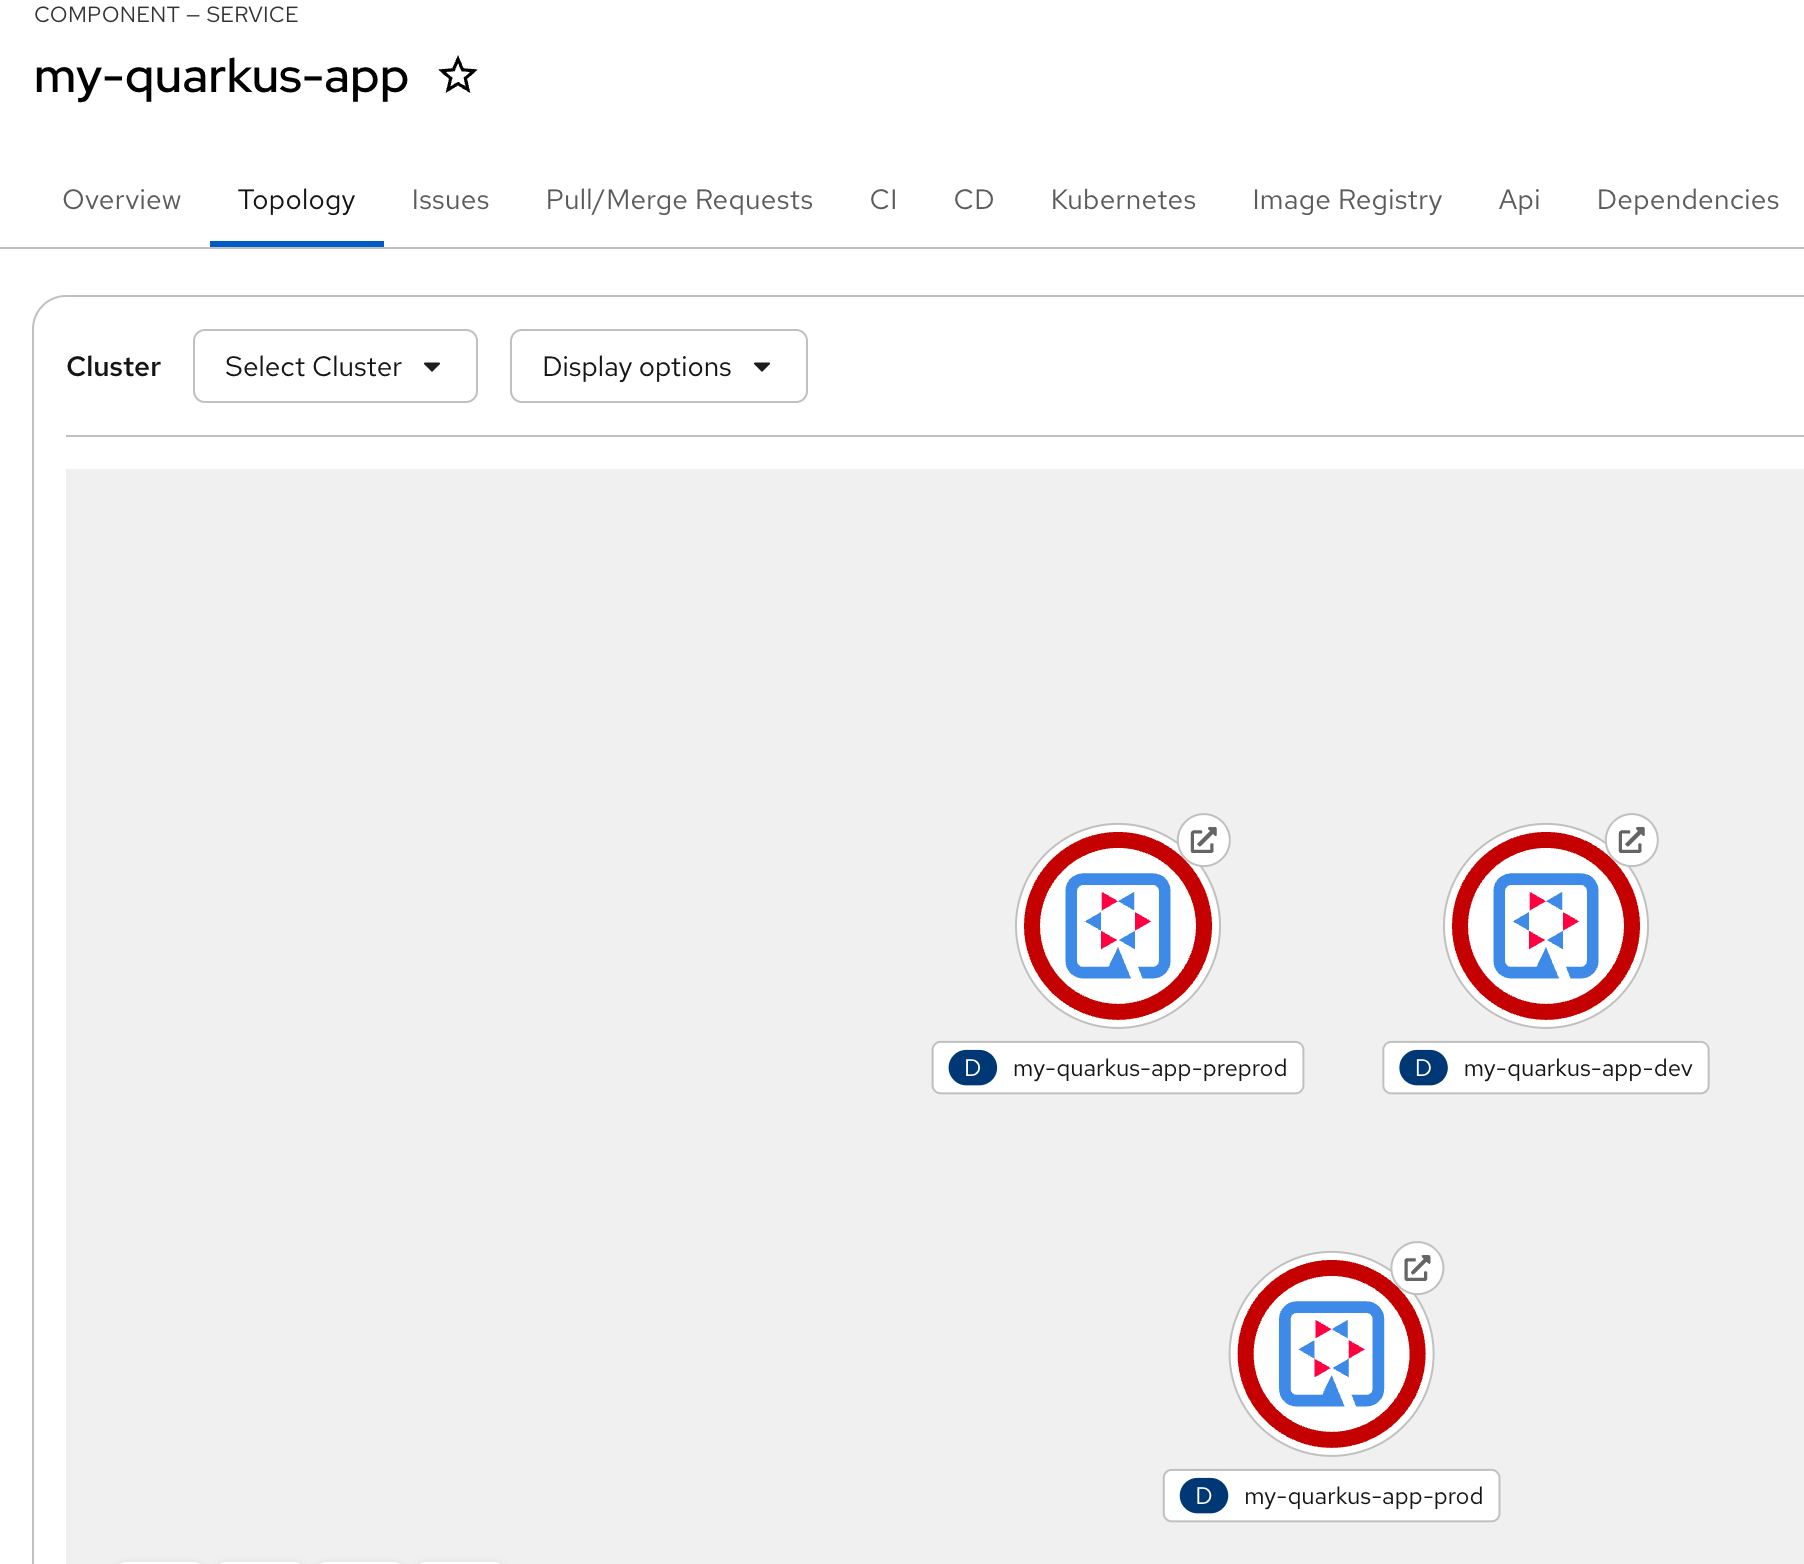The height and width of the screenshot is (1564, 1804).
Task: Toggle the favorite star next to my-quarkus-app
Action: [x=457, y=75]
